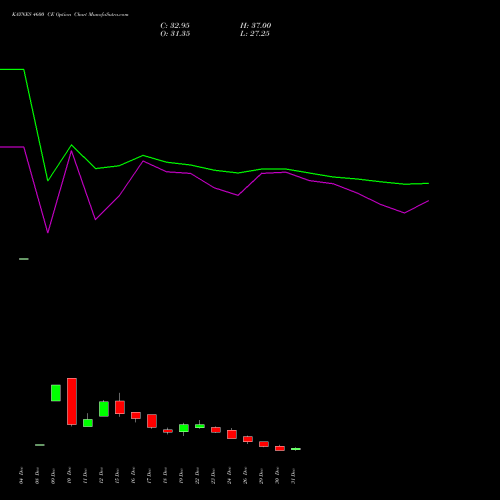Viewport: 500px width, 500px height.
Task: Click the 04 Dec date label
Action: [22, 476]
